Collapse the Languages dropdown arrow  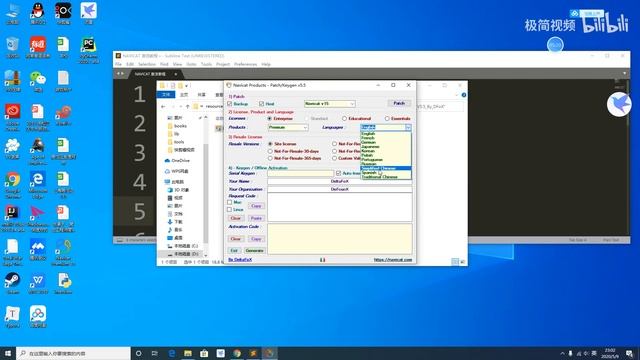(408, 127)
